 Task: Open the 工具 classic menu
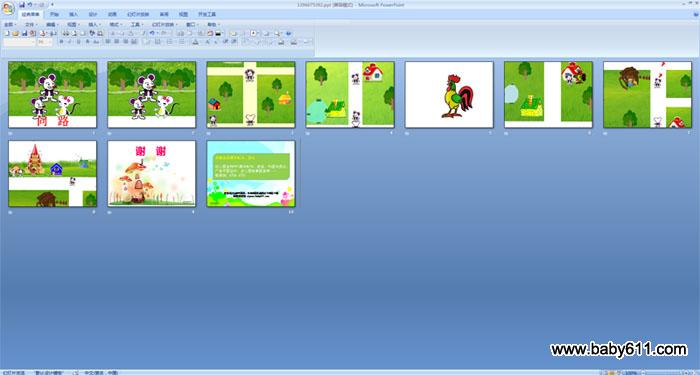136,25
